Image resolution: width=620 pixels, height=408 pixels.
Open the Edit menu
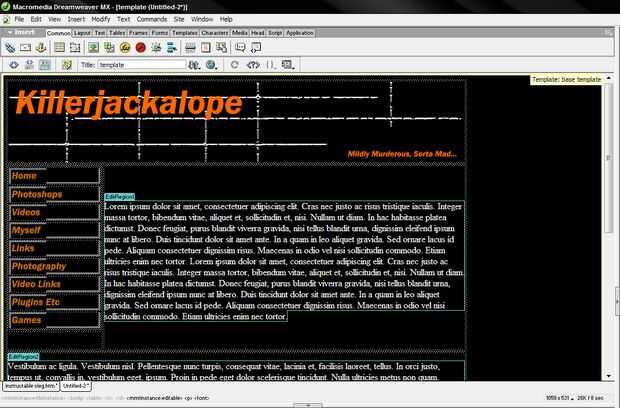pos(36,19)
